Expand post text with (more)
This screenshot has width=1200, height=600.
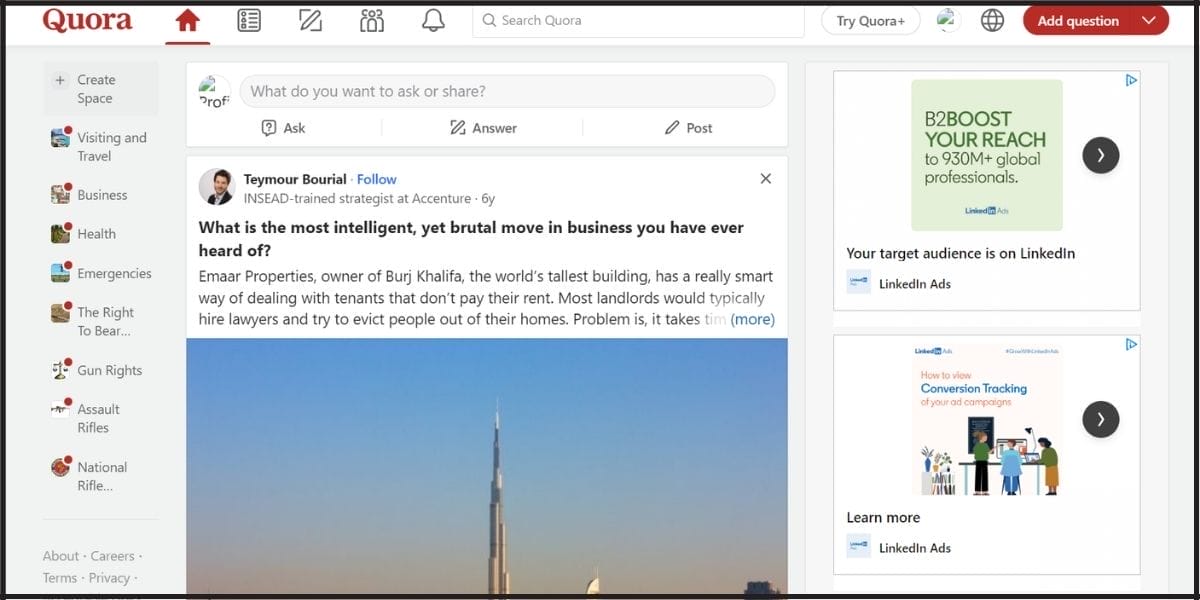click(752, 319)
